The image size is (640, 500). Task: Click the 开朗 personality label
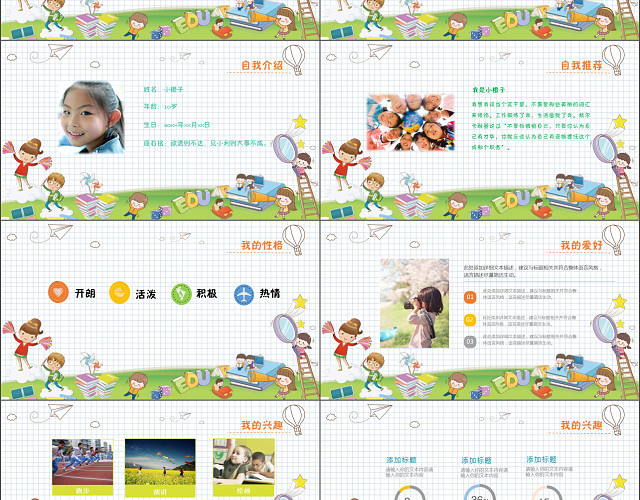(85, 293)
